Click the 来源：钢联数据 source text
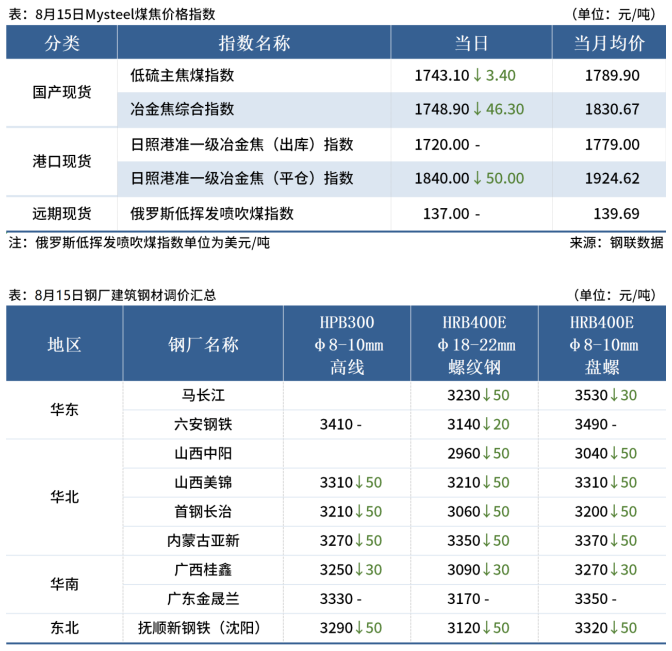This screenshot has width=672, height=651. (x=616, y=242)
